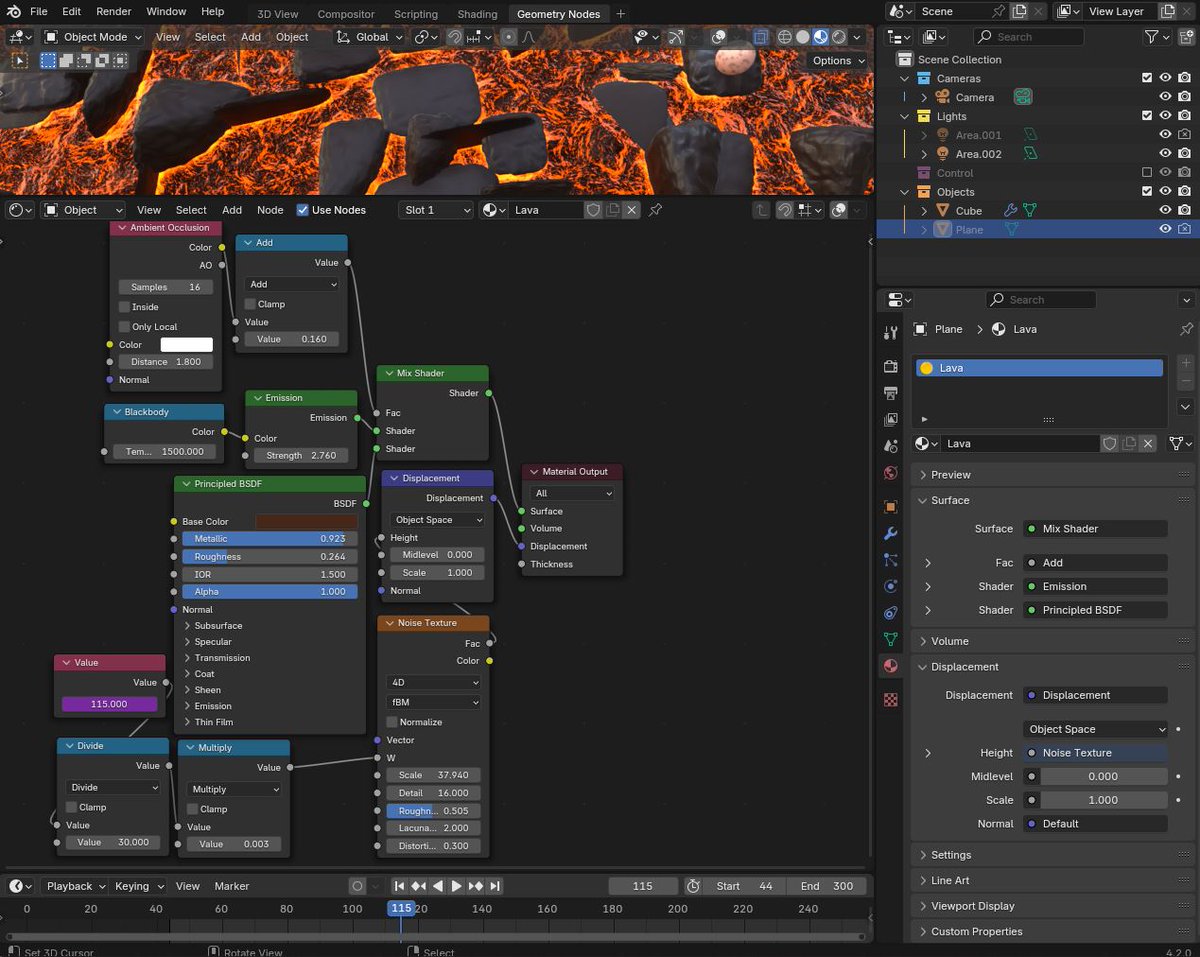The image size is (1200, 957).
Task: Open the Slot 1 material slot dropdown
Action: pyautogui.click(x=436, y=210)
